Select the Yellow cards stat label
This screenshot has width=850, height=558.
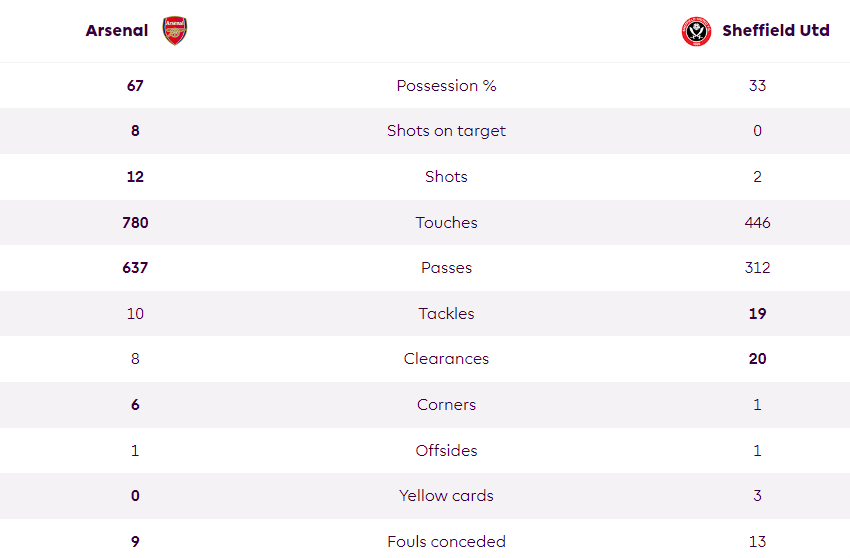[x=446, y=496]
